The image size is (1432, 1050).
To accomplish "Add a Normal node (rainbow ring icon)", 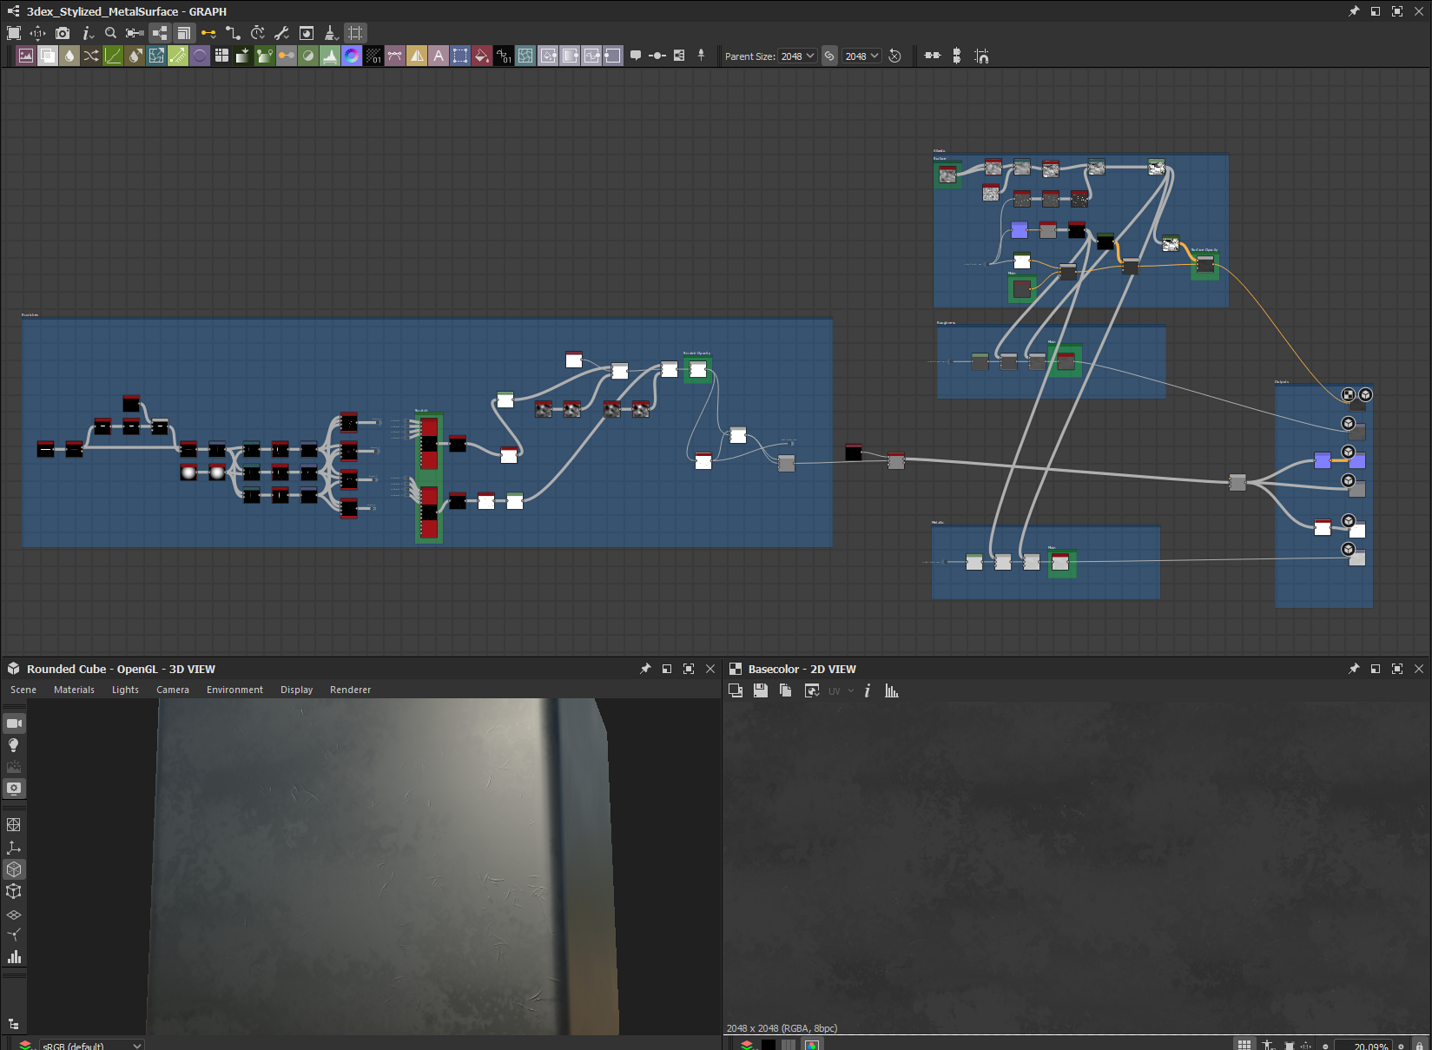I will pyautogui.click(x=352, y=56).
